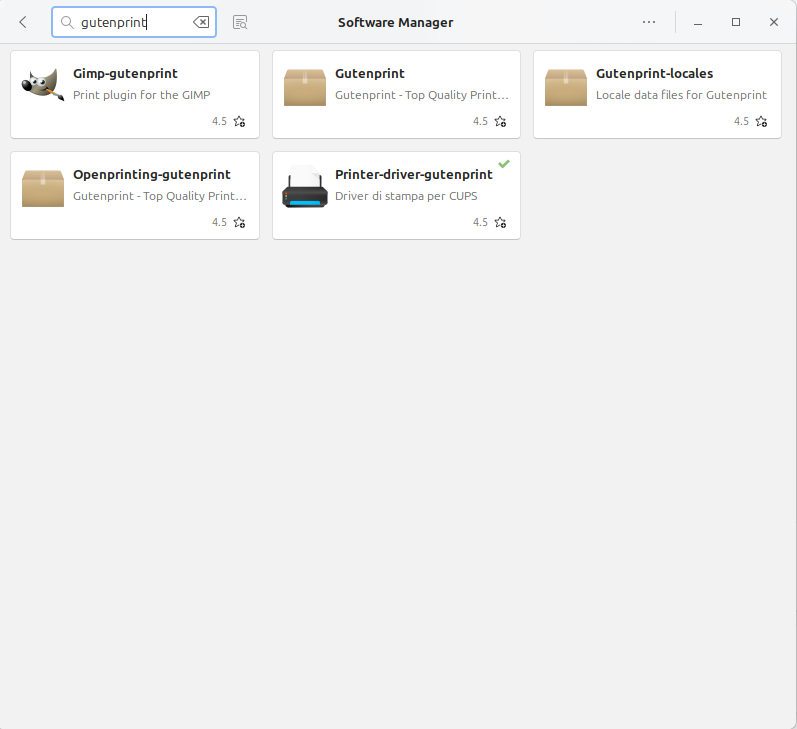The width and height of the screenshot is (797, 729).
Task: Click the Gutenprint package box icon
Action: 305,87
